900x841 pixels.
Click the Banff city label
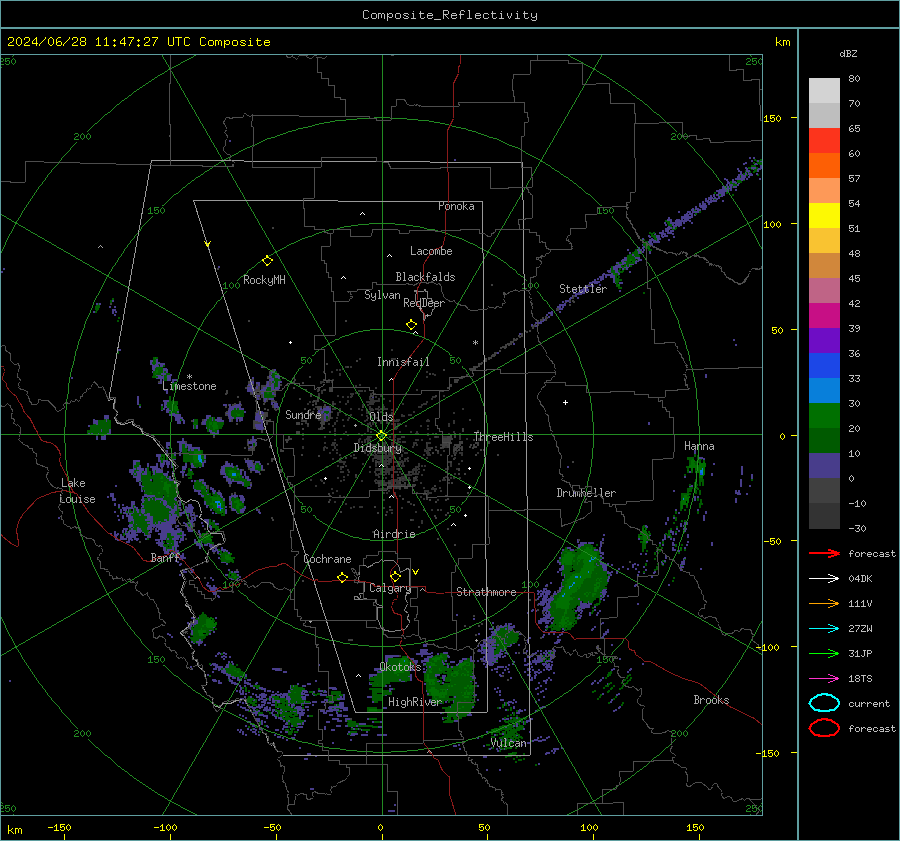pyautogui.click(x=164, y=558)
